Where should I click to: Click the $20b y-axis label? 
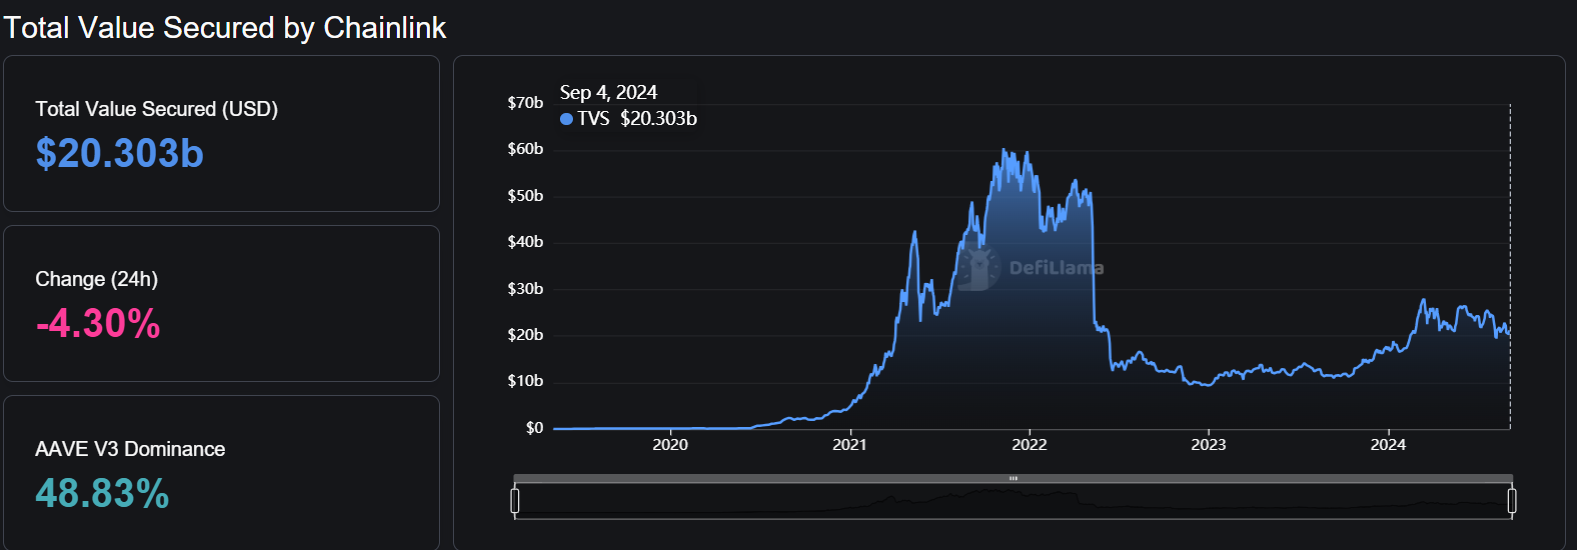[x=525, y=335]
